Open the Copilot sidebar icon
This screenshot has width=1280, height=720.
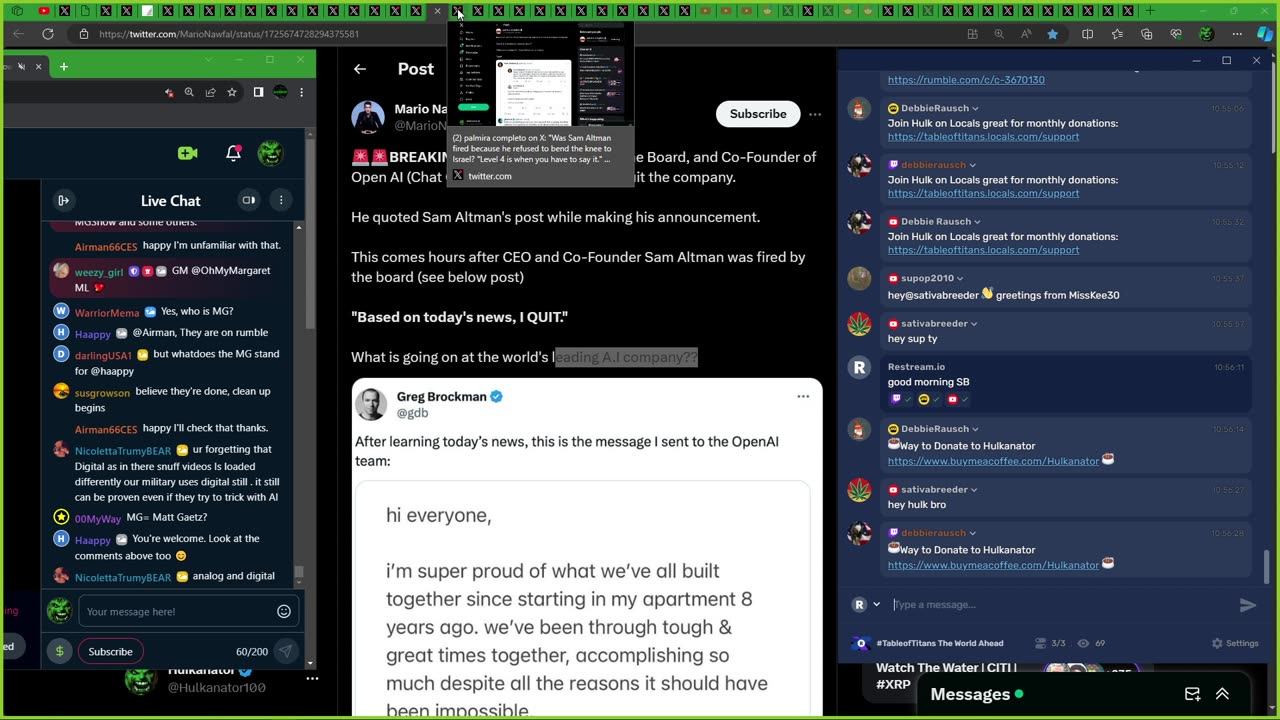click(1265, 34)
